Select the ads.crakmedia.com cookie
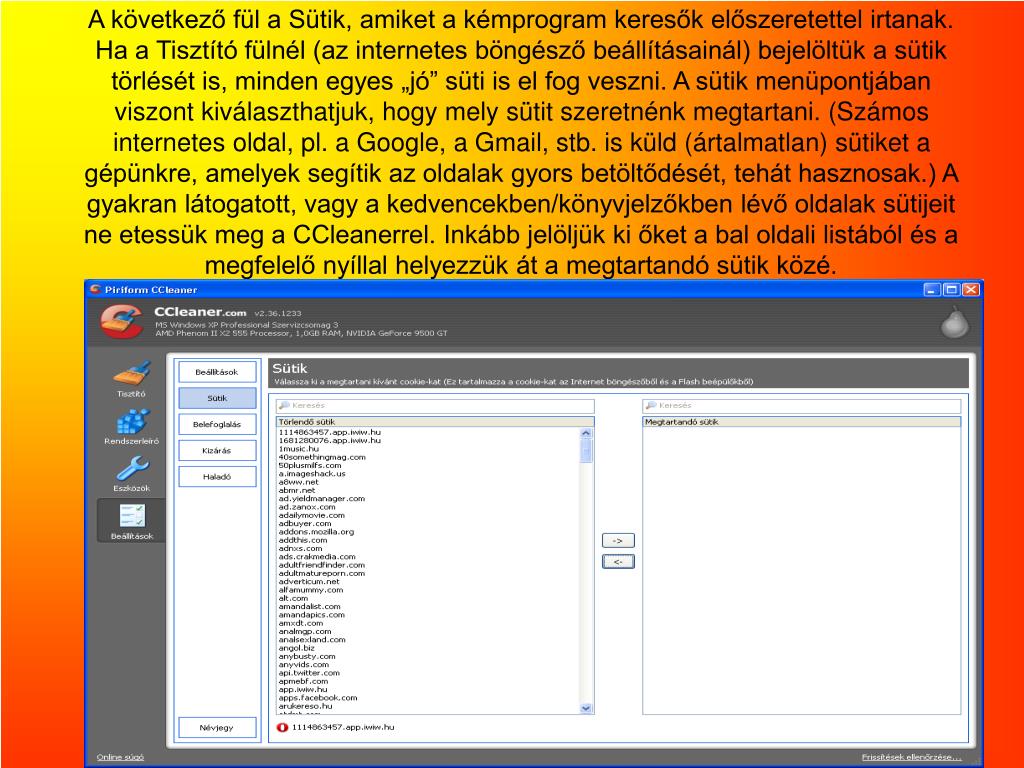Screen dimensions: 1024x768 point(317,557)
